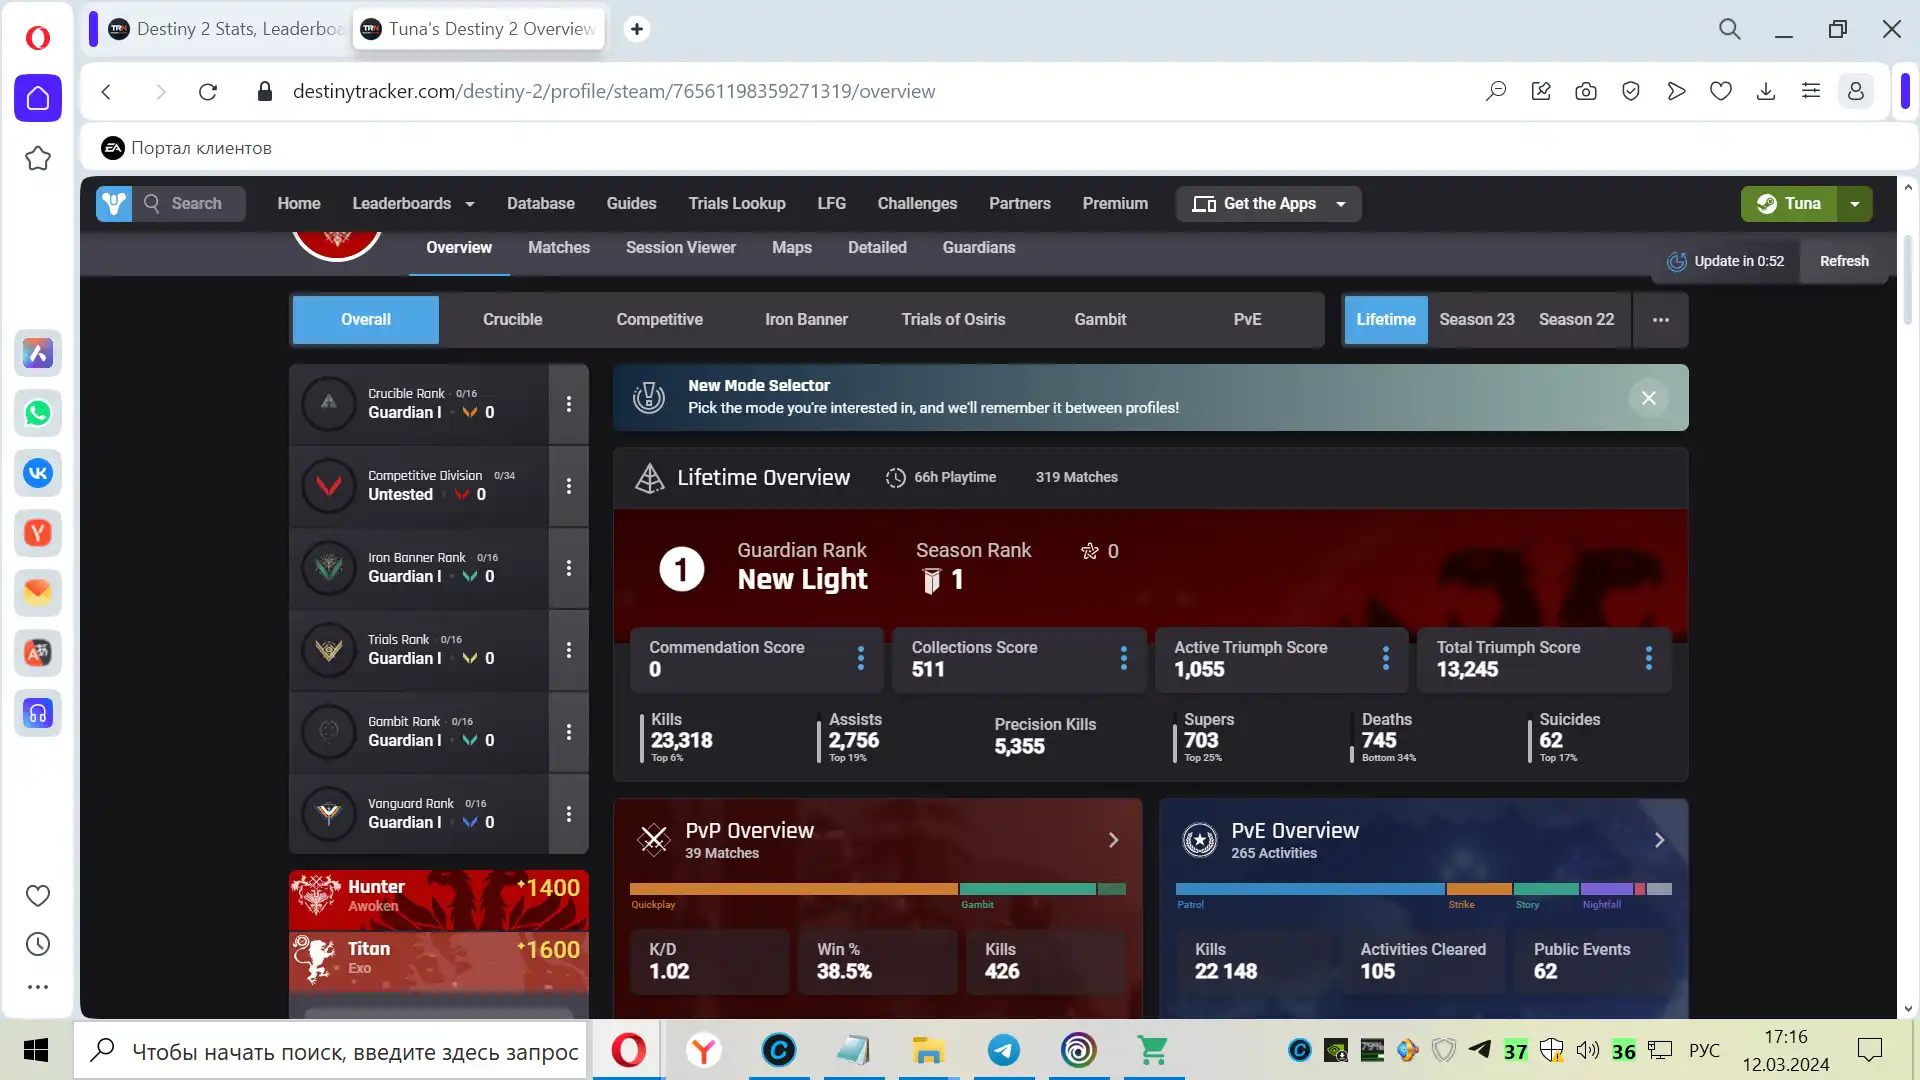Click the site Search field

190,204
